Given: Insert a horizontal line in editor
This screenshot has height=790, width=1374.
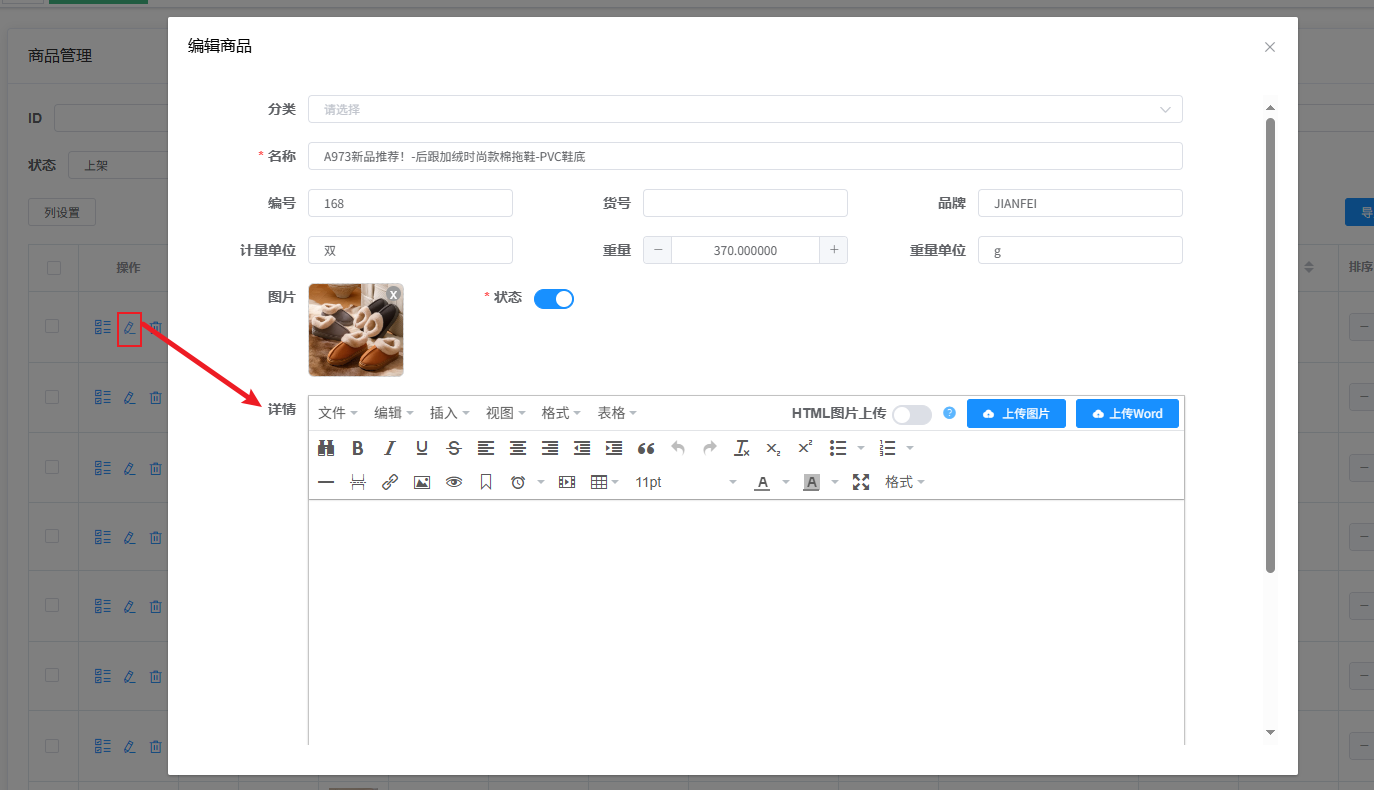Looking at the screenshot, I should (x=326, y=482).
